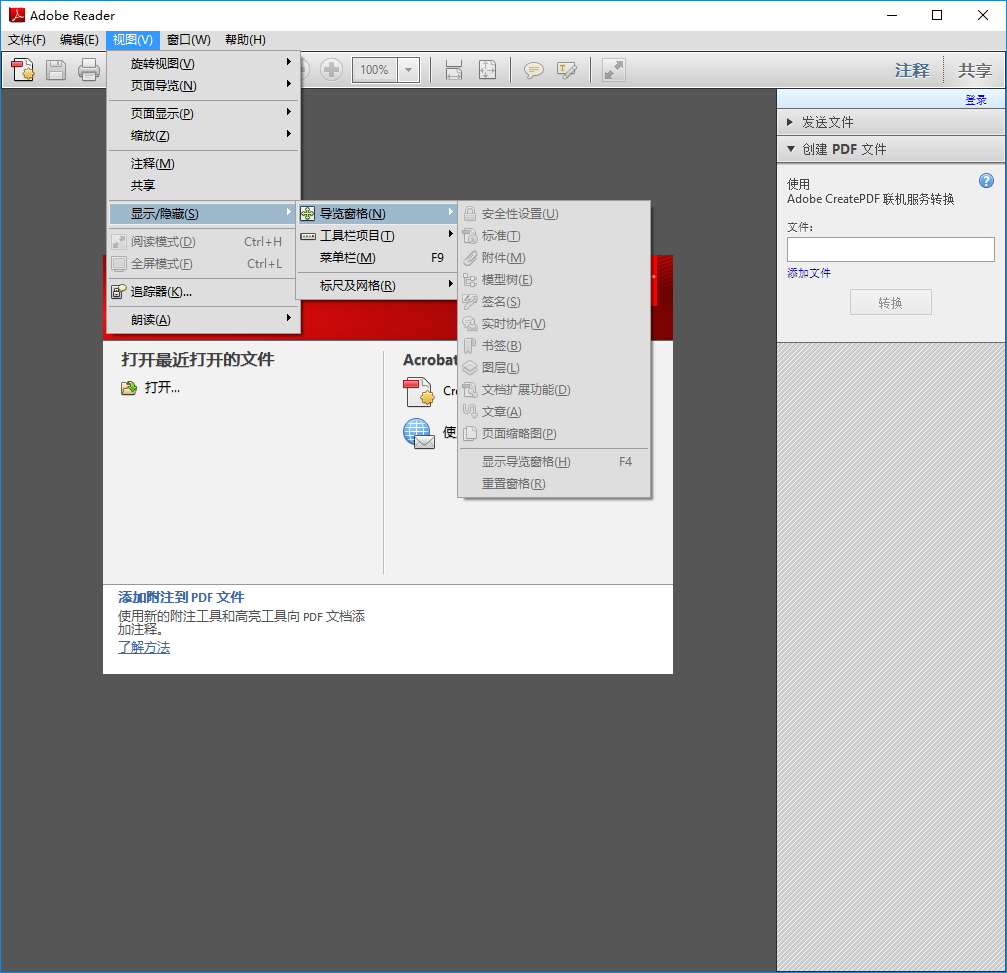This screenshot has width=1007, height=973.
Task: Click the Navigation Panes menu icon
Action: (x=308, y=213)
